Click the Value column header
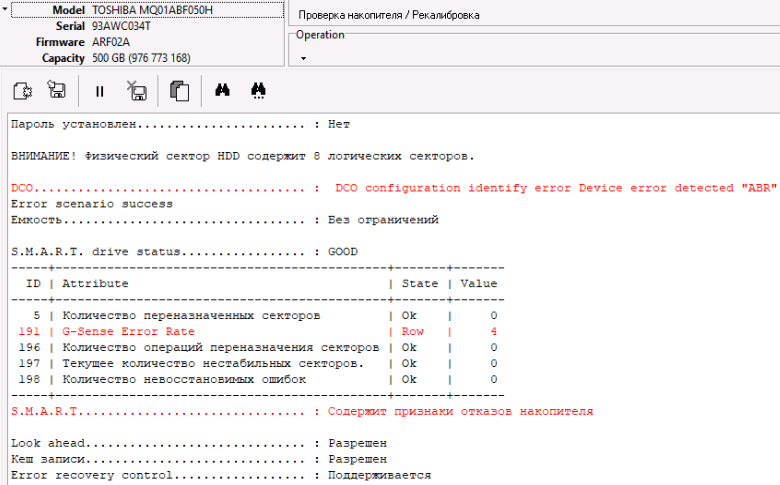The width and height of the screenshot is (780, 485). pyautogui.click(x=479, y=284)
